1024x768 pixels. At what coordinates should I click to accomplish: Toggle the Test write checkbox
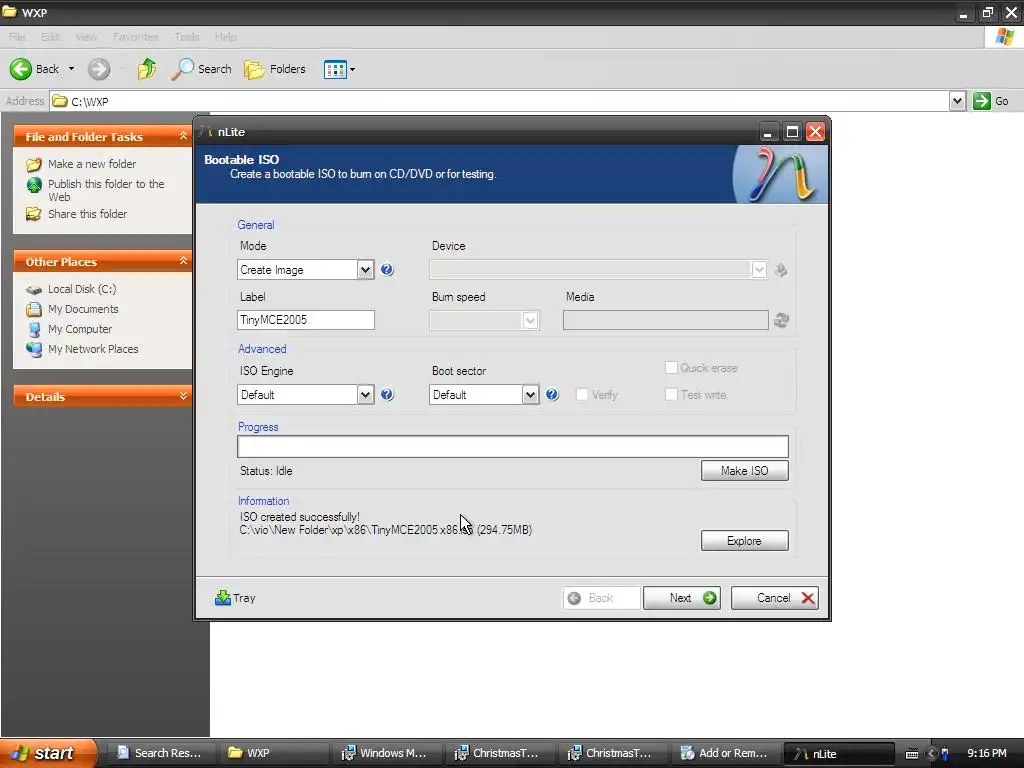pyautogui.click(x=671, y=394)
